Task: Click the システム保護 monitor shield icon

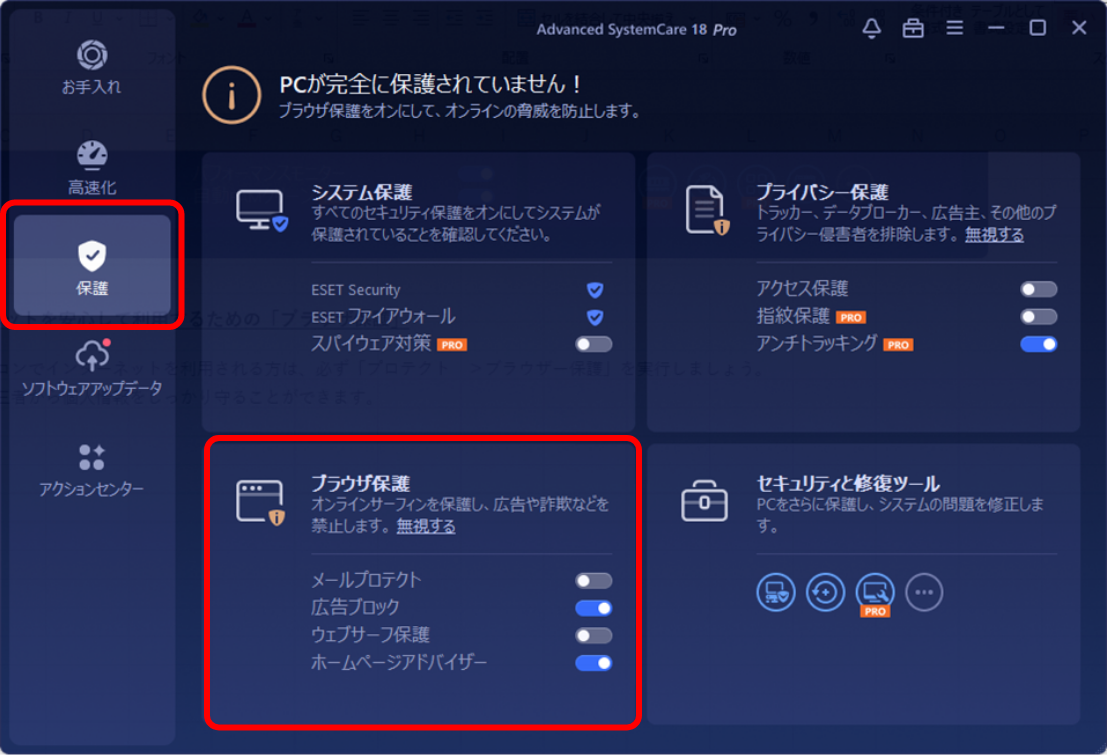Action: (262, 210)
